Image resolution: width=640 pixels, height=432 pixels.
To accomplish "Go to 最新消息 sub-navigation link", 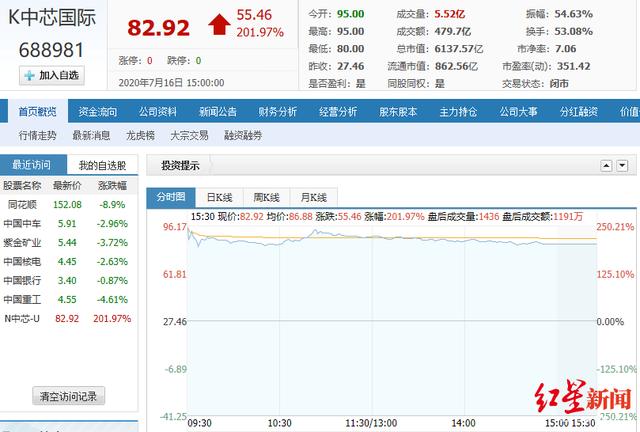I will (91, 135).
